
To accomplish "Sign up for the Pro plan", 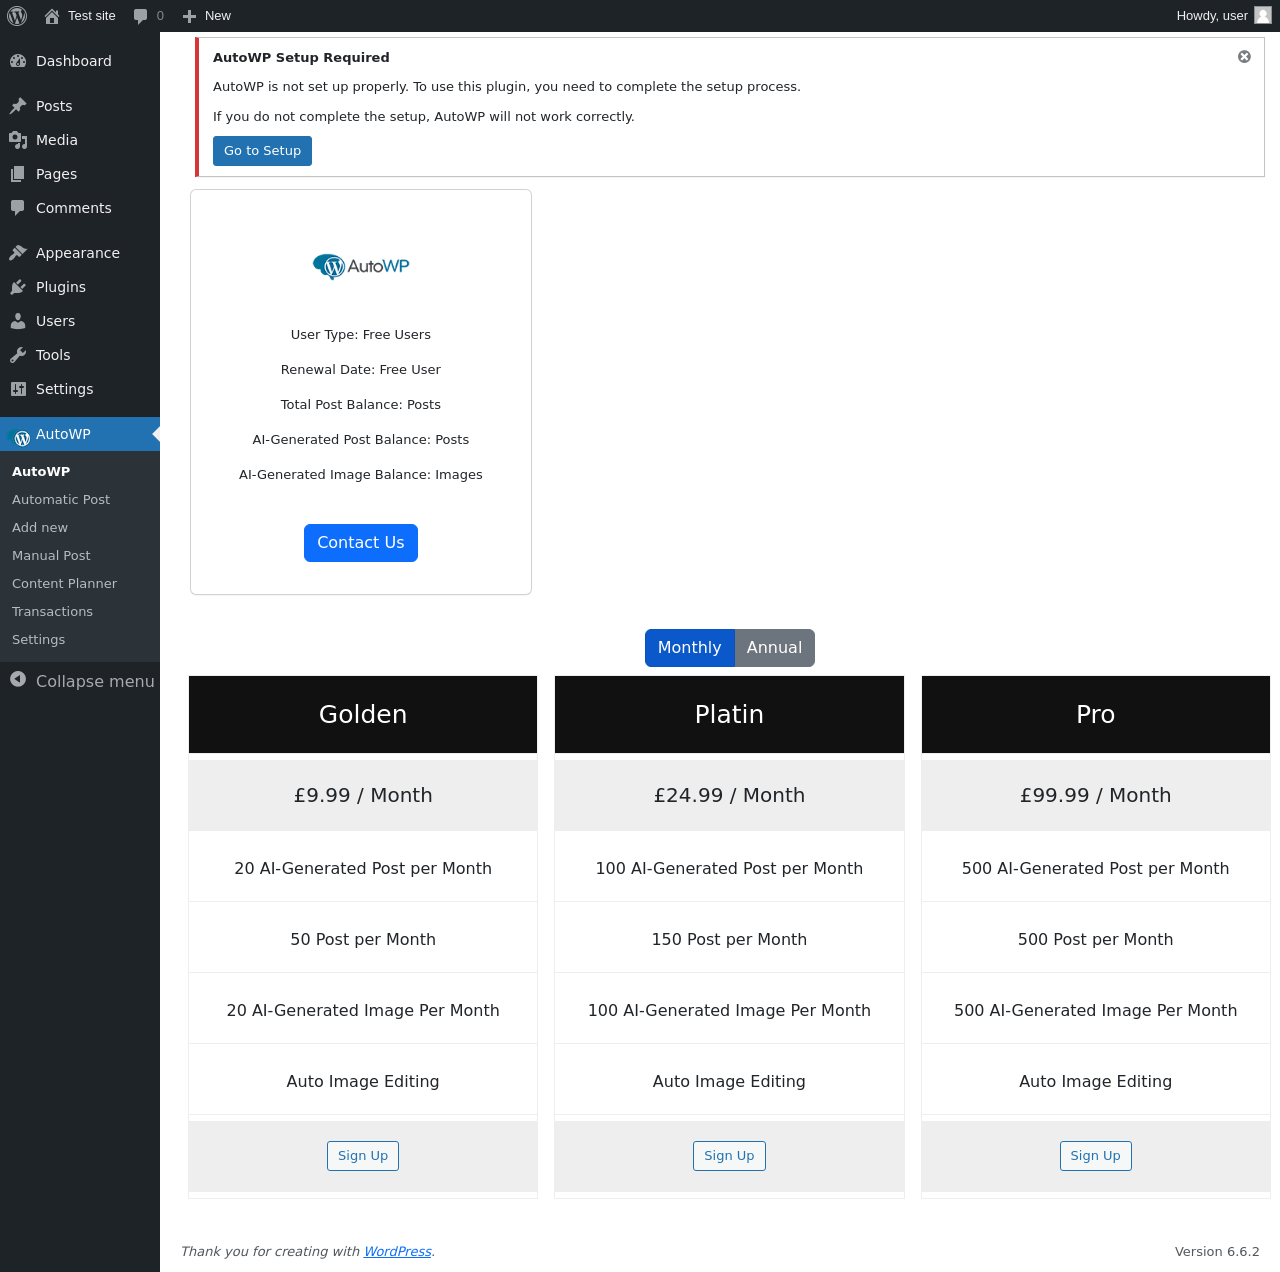I will [x=1095, y=1156].
